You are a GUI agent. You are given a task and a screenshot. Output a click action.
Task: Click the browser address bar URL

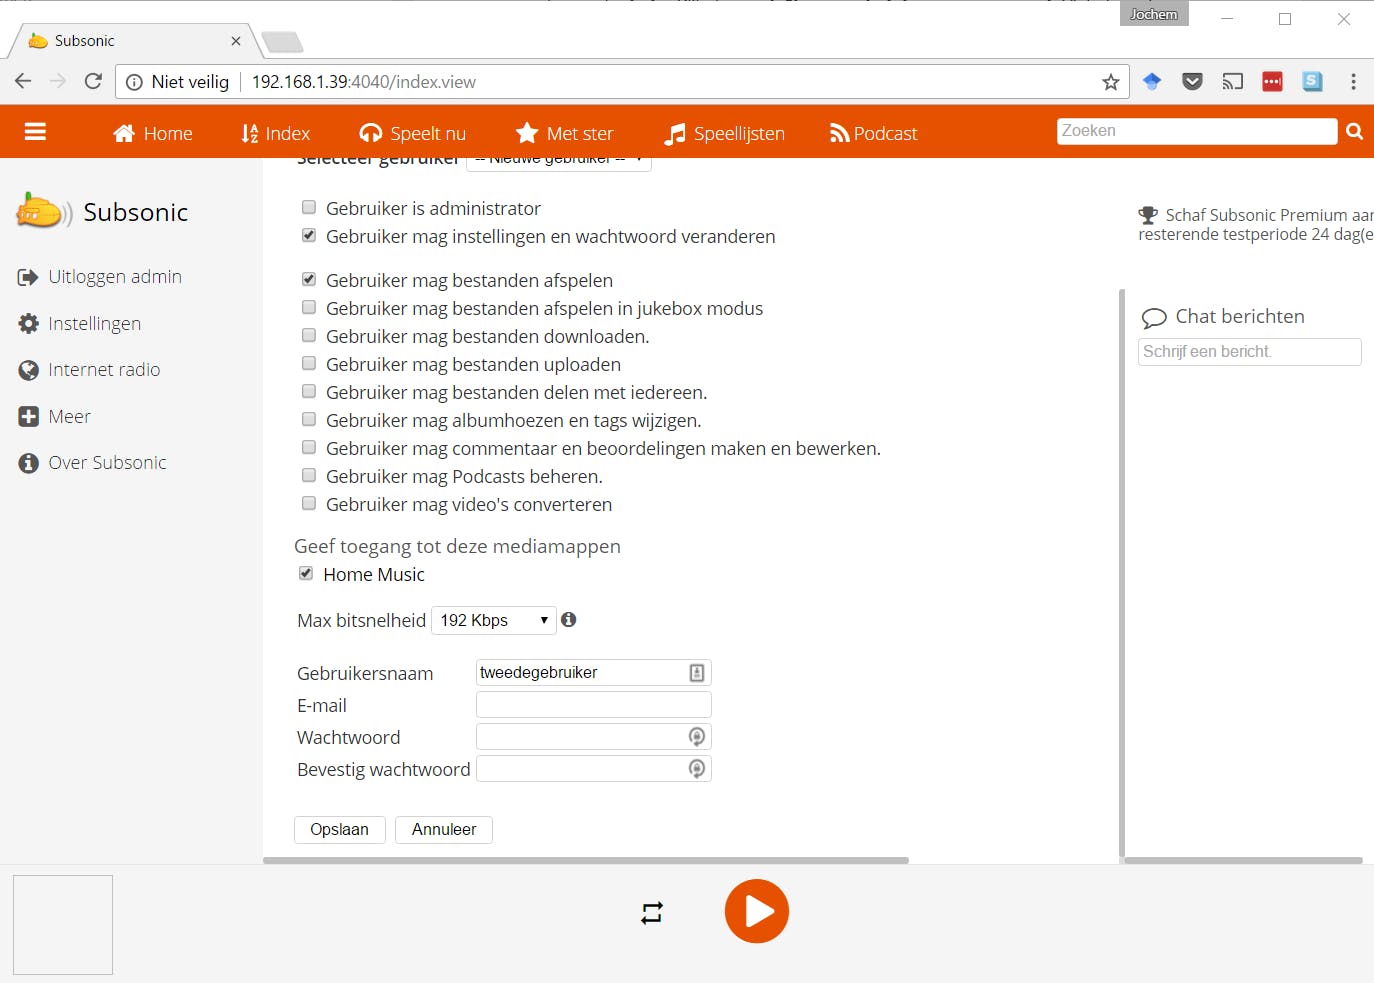pos(364,82)
